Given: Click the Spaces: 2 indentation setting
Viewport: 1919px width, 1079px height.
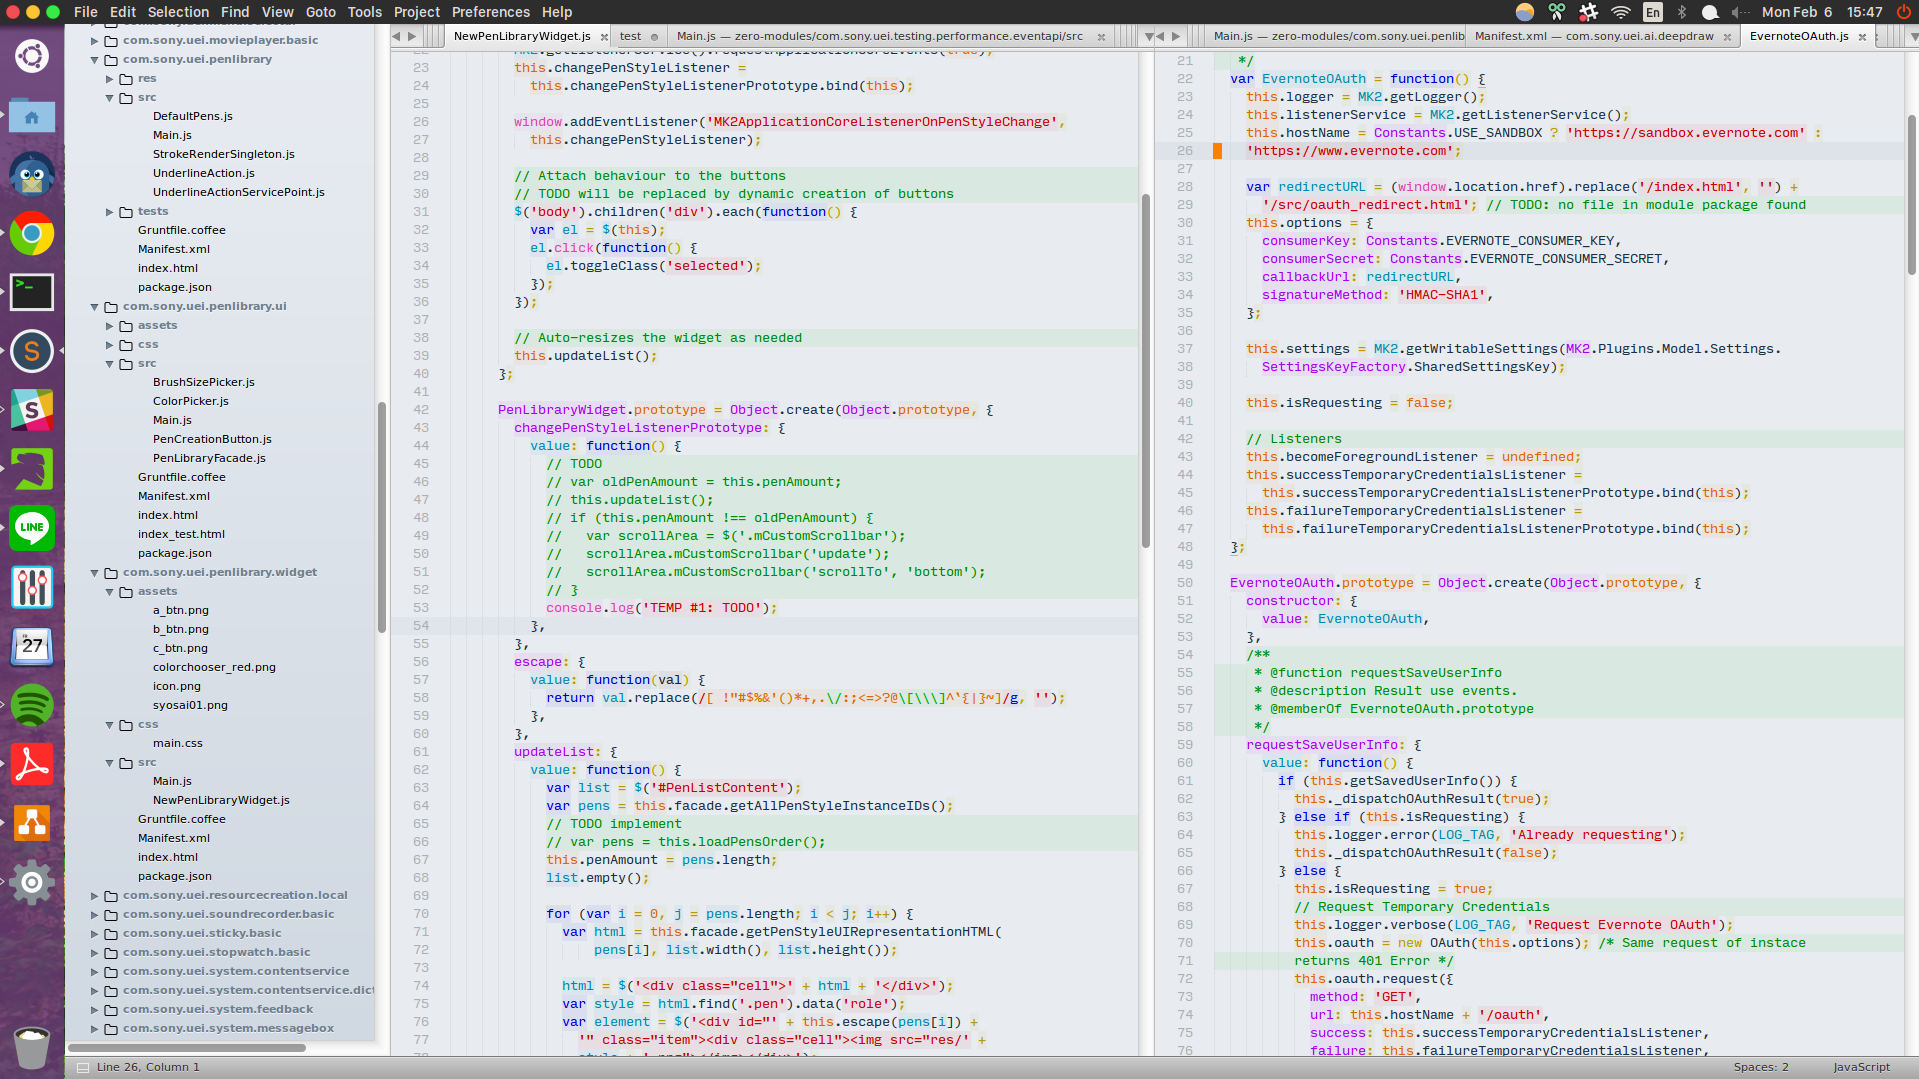Looking at the screenshot, I should click(x=1760, y=1067).
